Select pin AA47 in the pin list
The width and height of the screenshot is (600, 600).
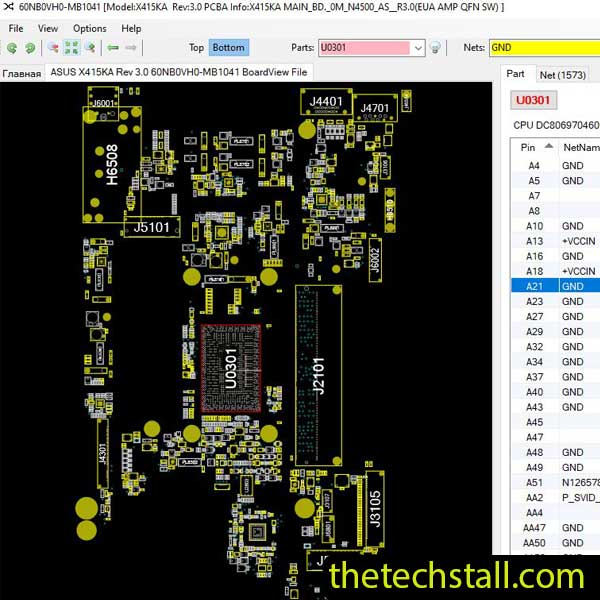point(534,528)
